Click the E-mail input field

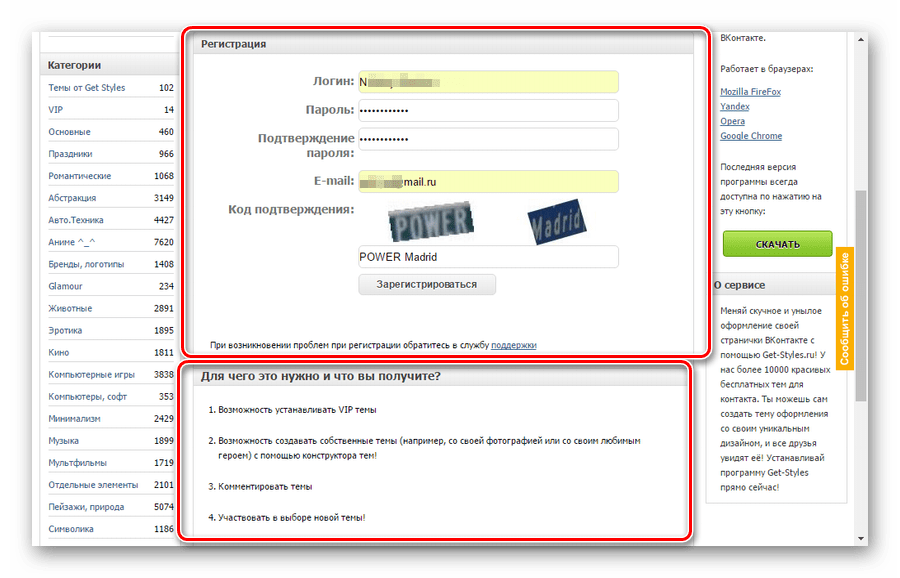[x=488, y=182]
